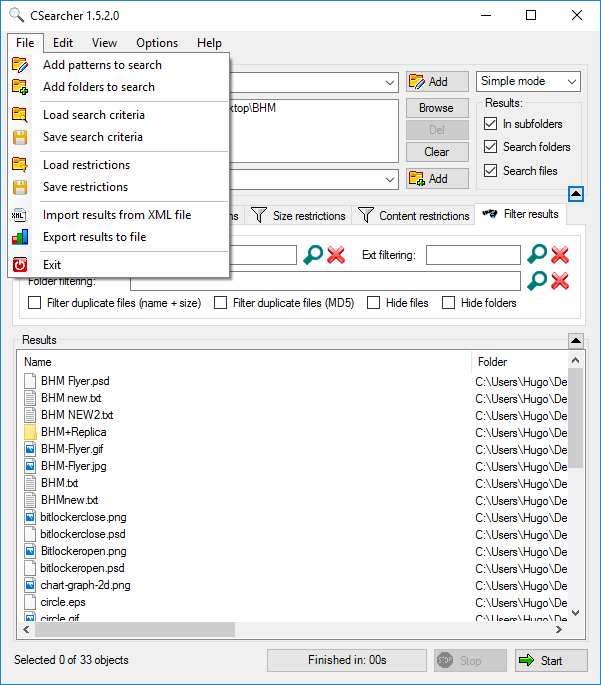Click the Add folders to search icon

point(20,86)
